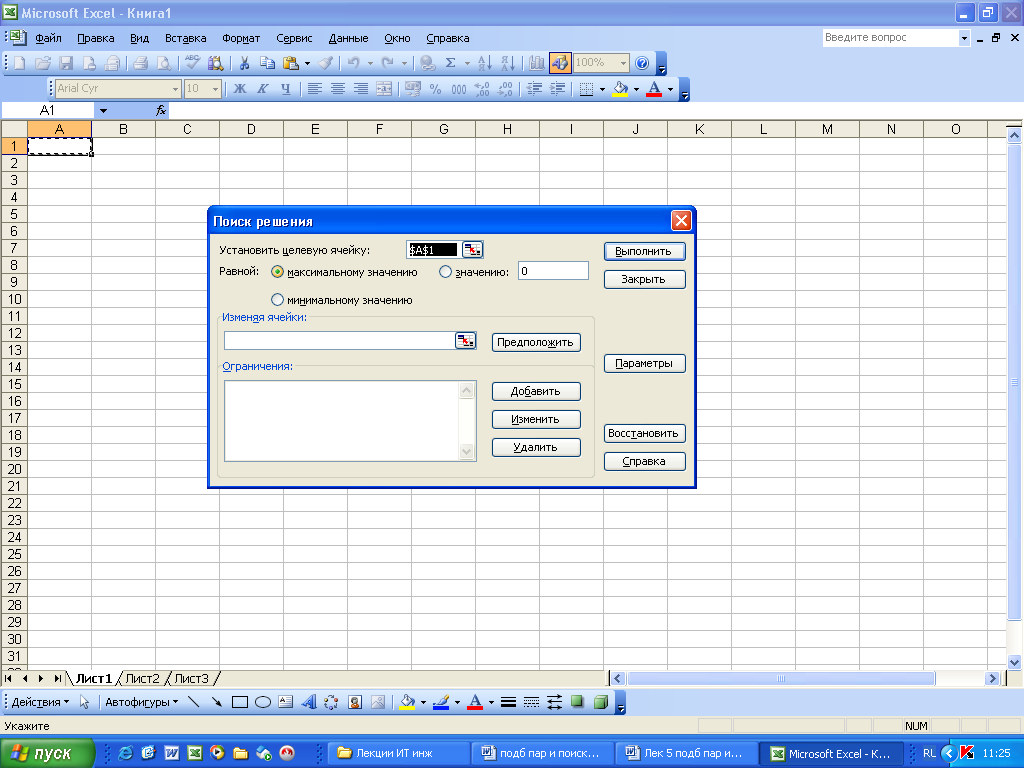Merge and center cells icon
1024x768 pixels.
[384, 89]
